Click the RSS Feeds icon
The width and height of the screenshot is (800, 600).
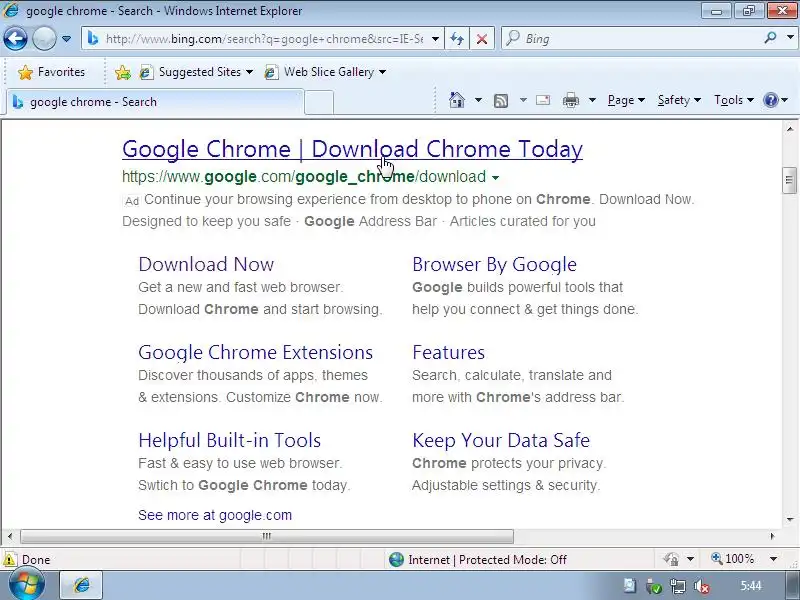click(501, 101)
